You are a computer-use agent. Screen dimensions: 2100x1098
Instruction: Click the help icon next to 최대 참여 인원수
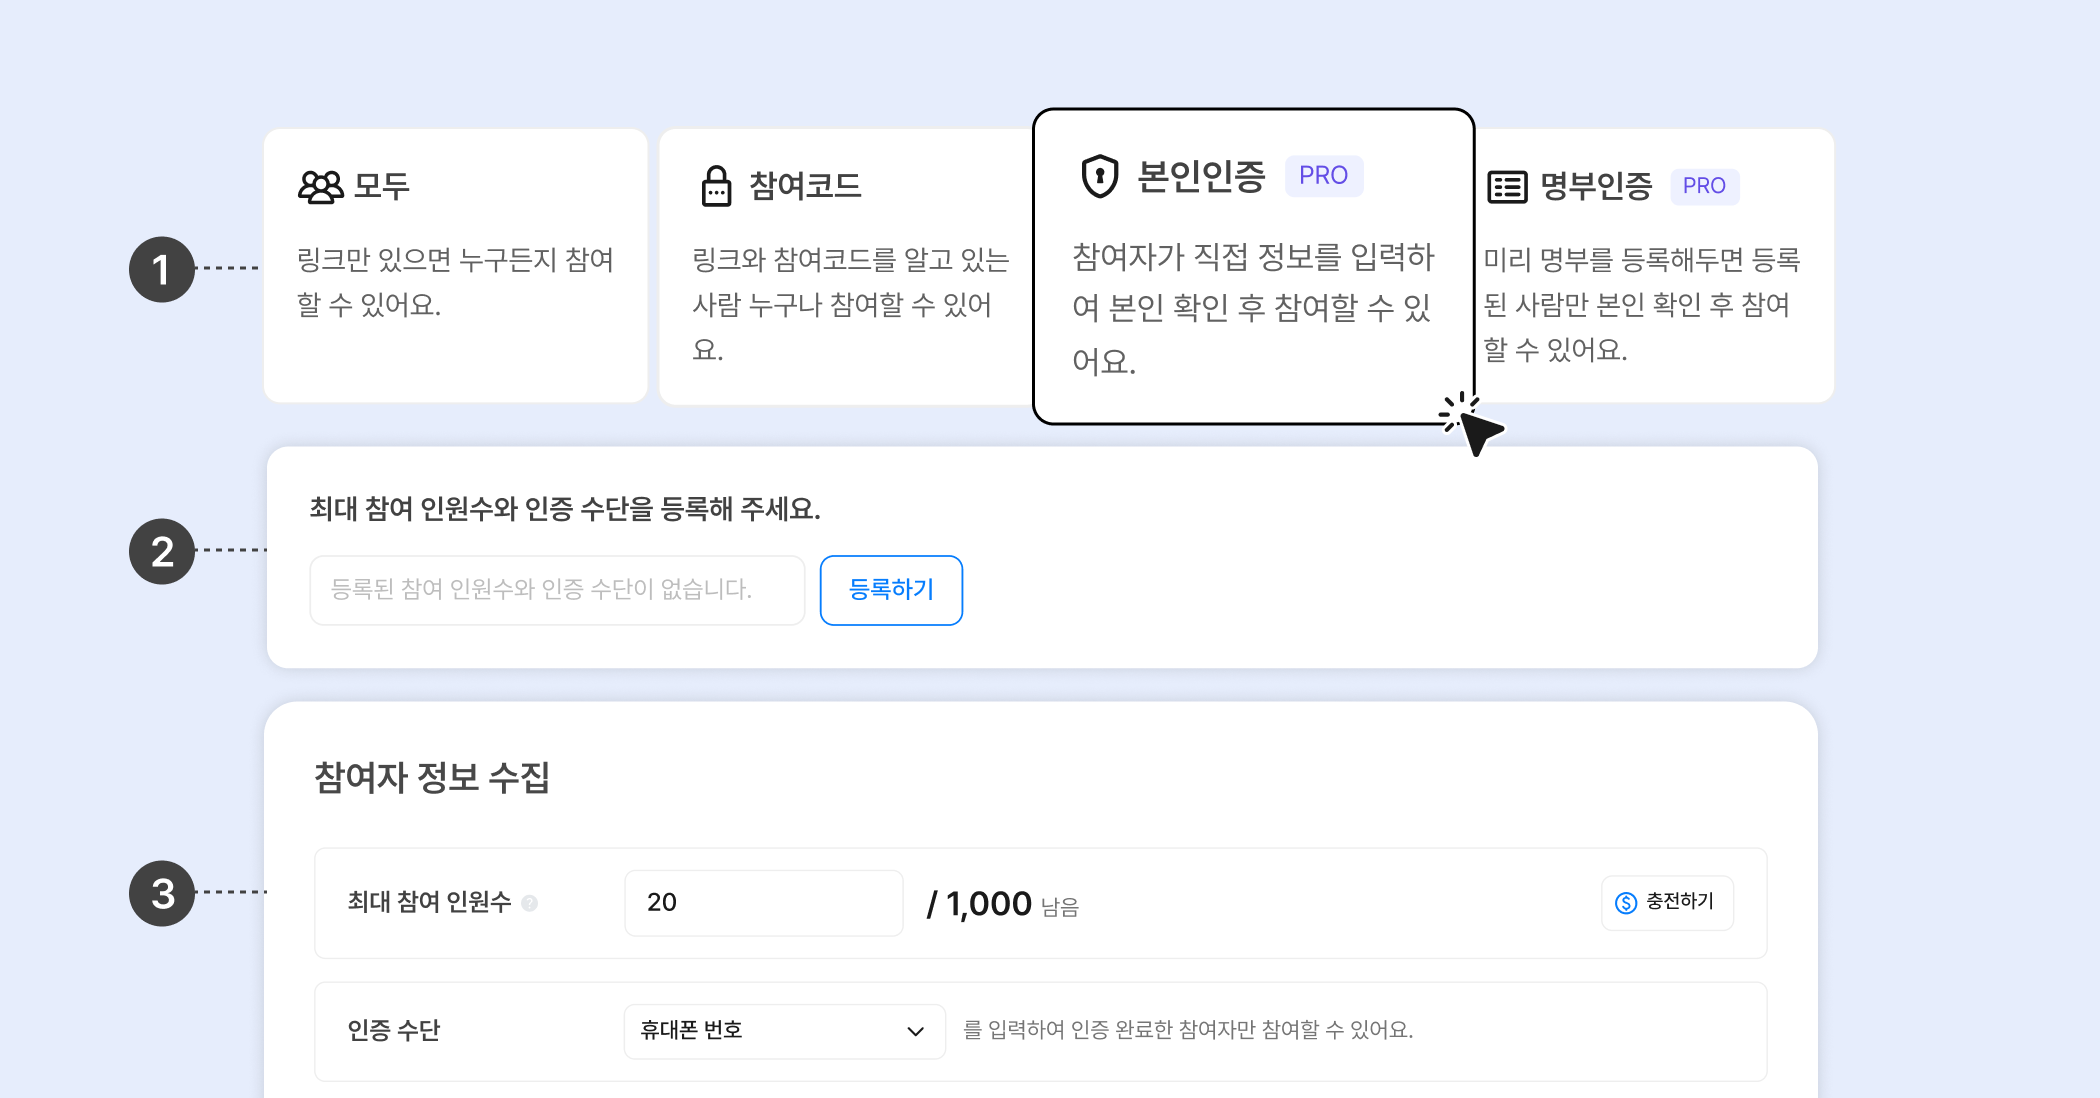(530, 903)
